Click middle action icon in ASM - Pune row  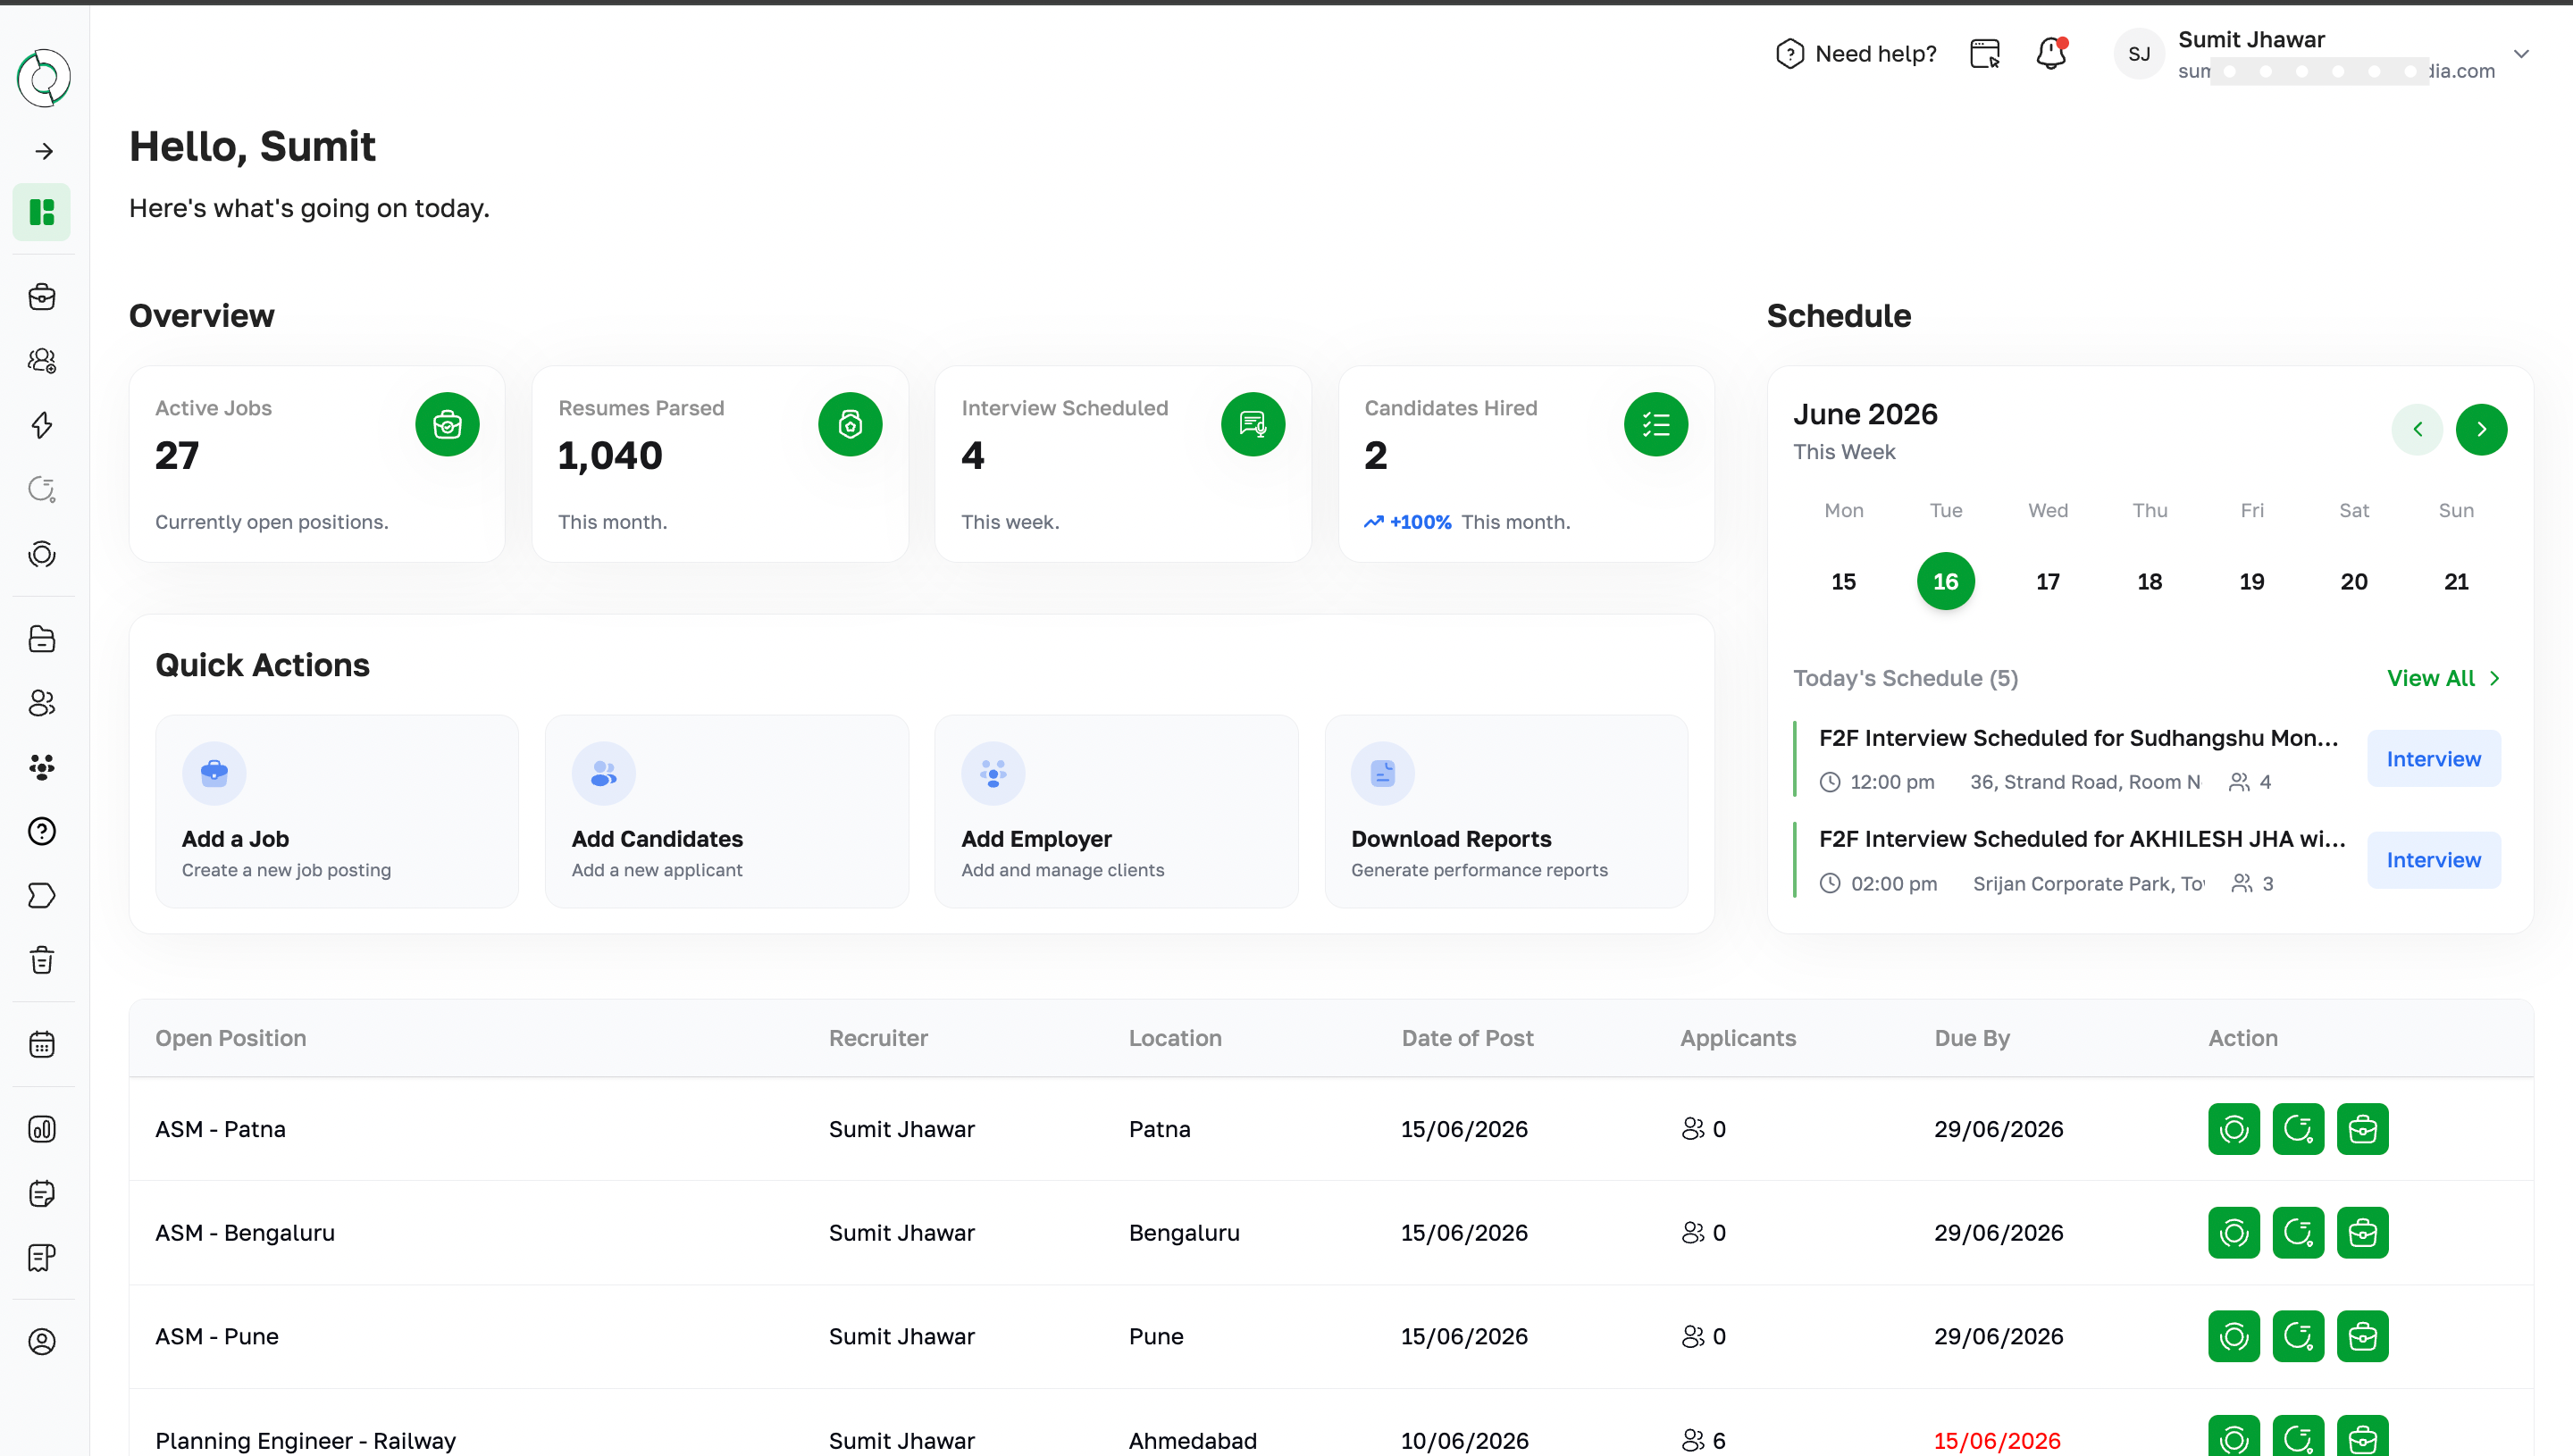pos(2298,1337)
